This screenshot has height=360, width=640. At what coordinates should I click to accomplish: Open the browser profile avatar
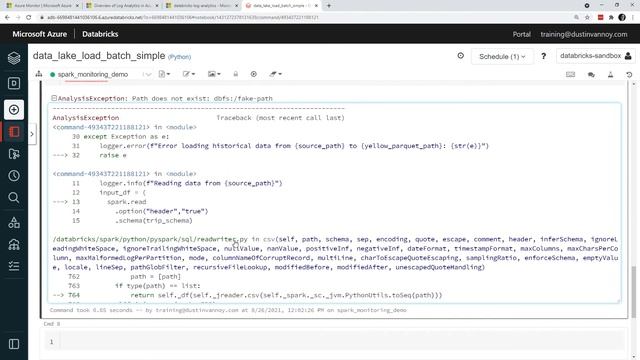(622, 18)
